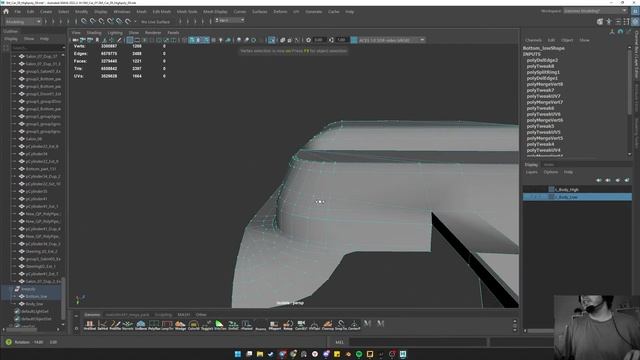Open the outliner search filter dropdown arrow
Screen dimensions: 640x360
click(x=63, y=48)
